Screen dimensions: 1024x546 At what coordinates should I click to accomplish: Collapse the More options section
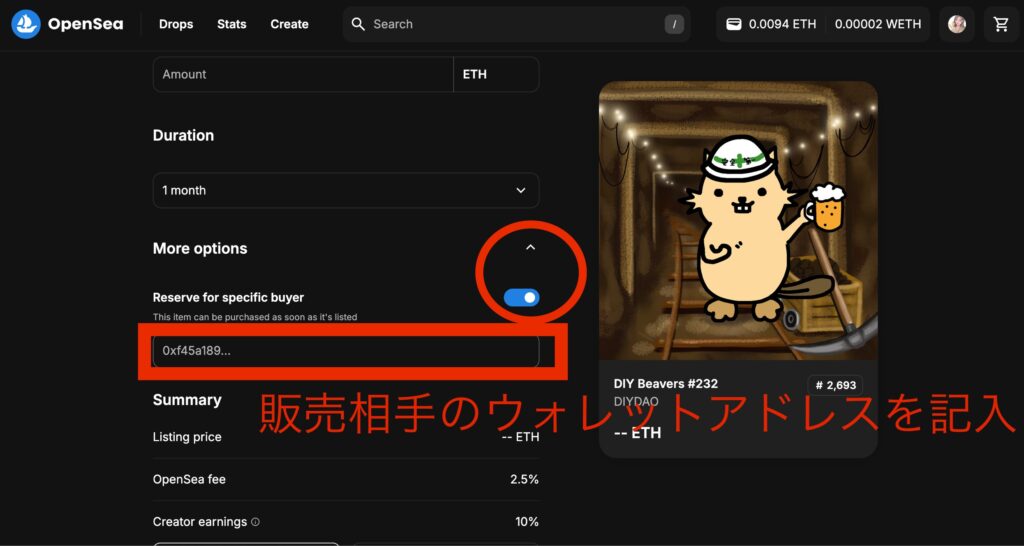click(530, 248)
